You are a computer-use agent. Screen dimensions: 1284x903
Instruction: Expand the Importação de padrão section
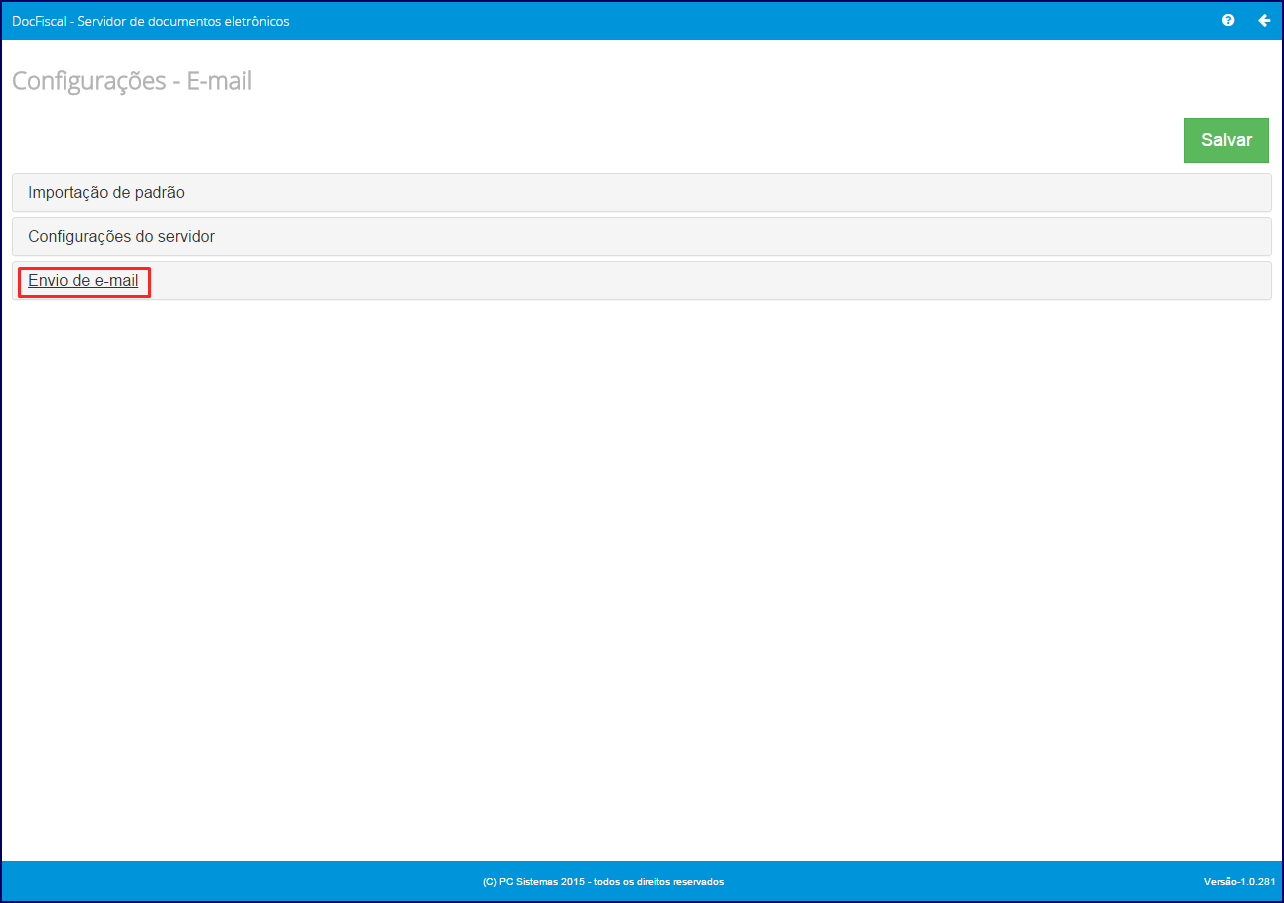click(x=641, y=193)
